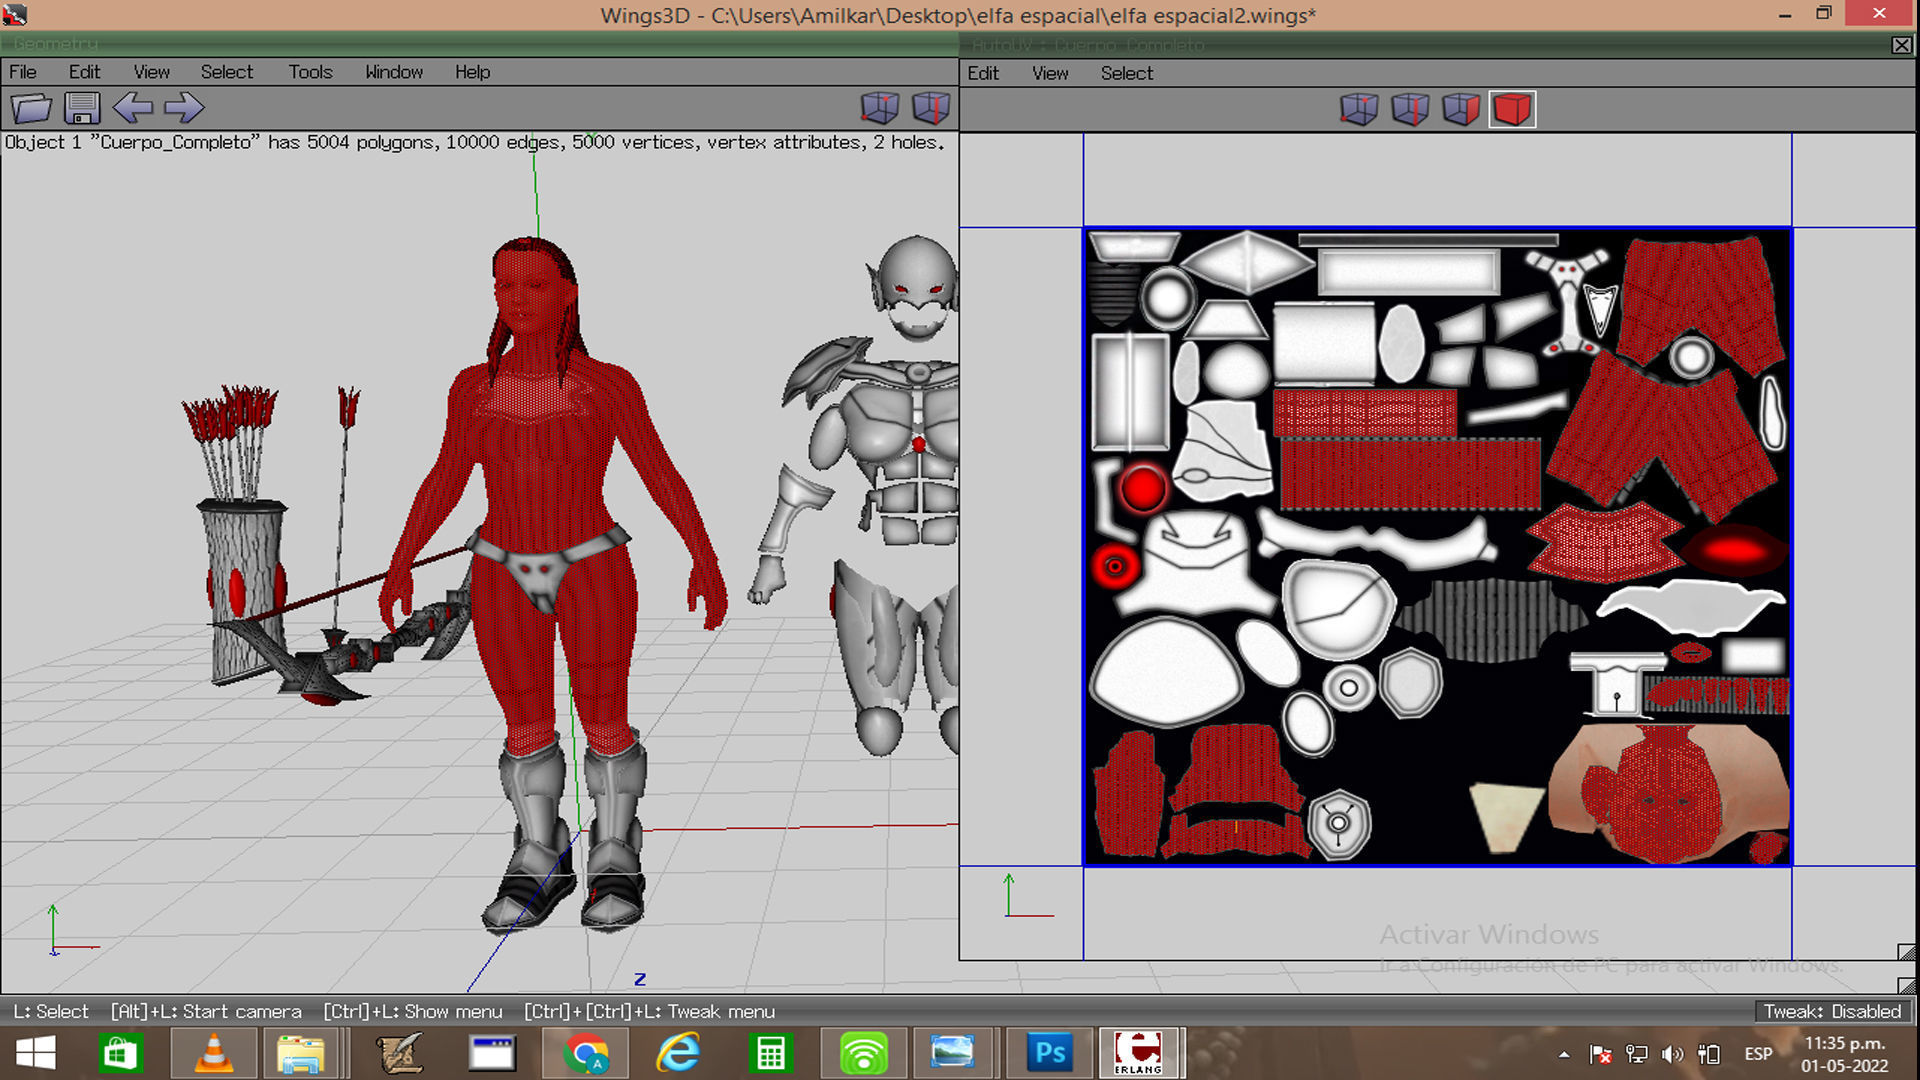The width and height of the screenshot is (1920, 1080).
Task: Open the Windows Start button
Action: click(x=36, y=1053)
